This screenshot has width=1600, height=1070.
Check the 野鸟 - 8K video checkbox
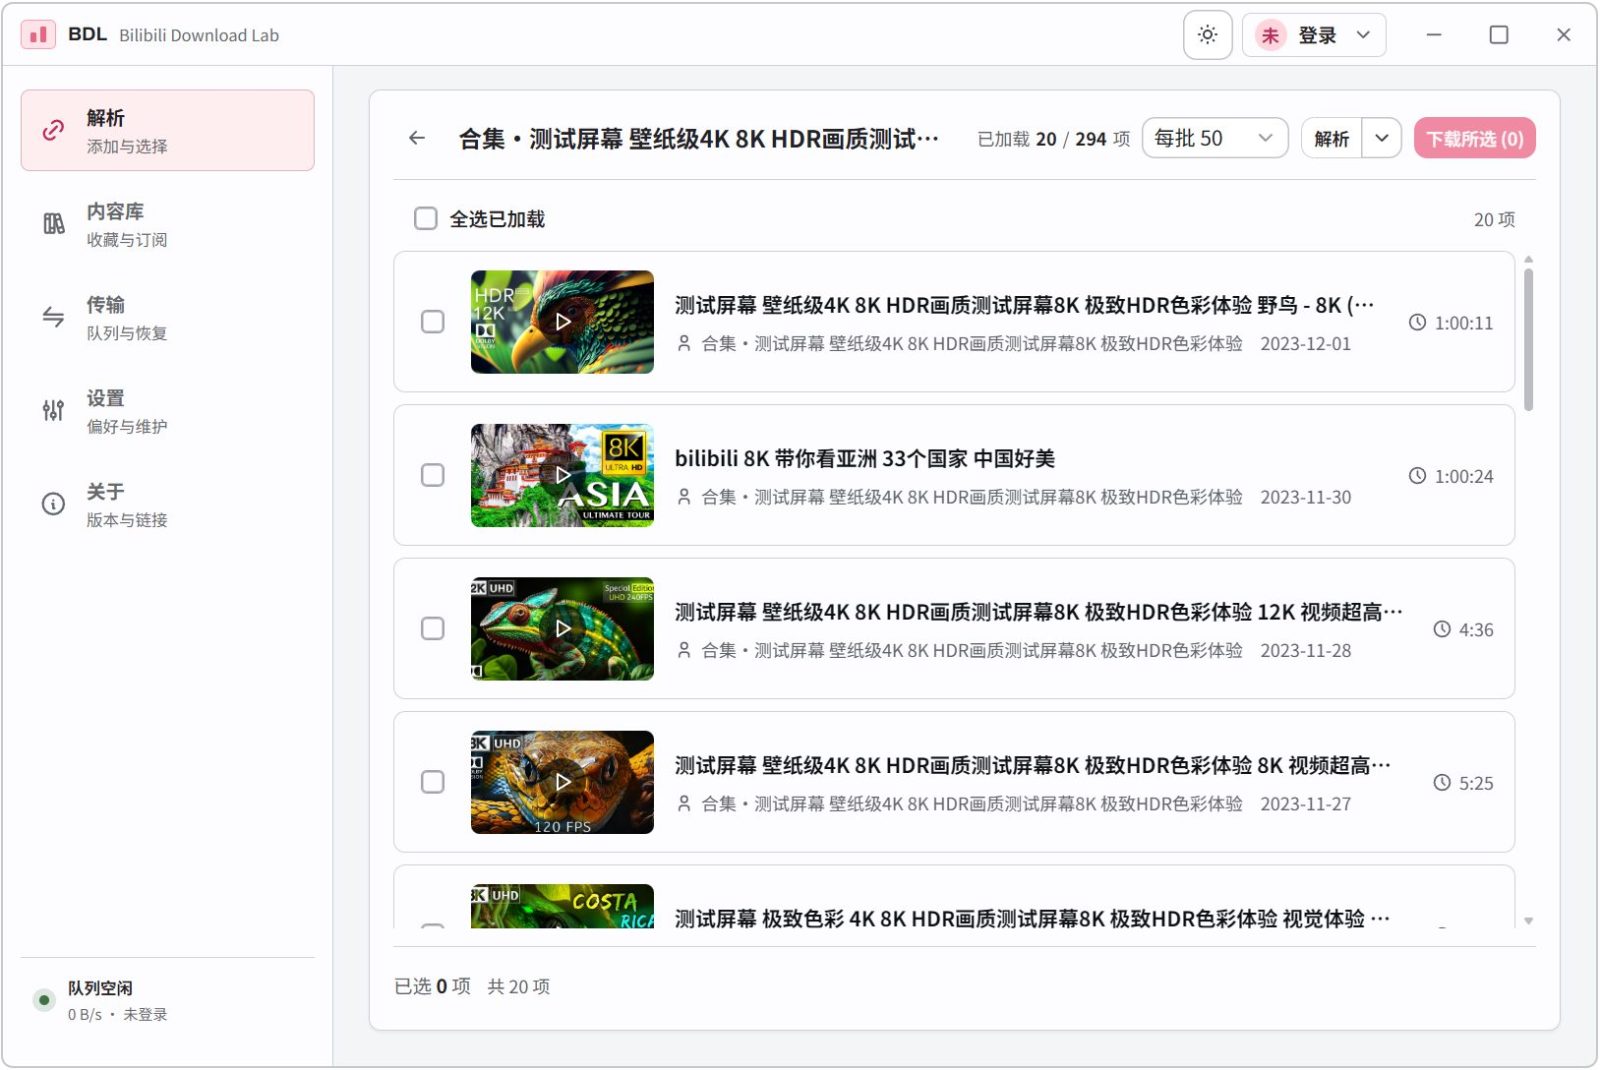432,322
